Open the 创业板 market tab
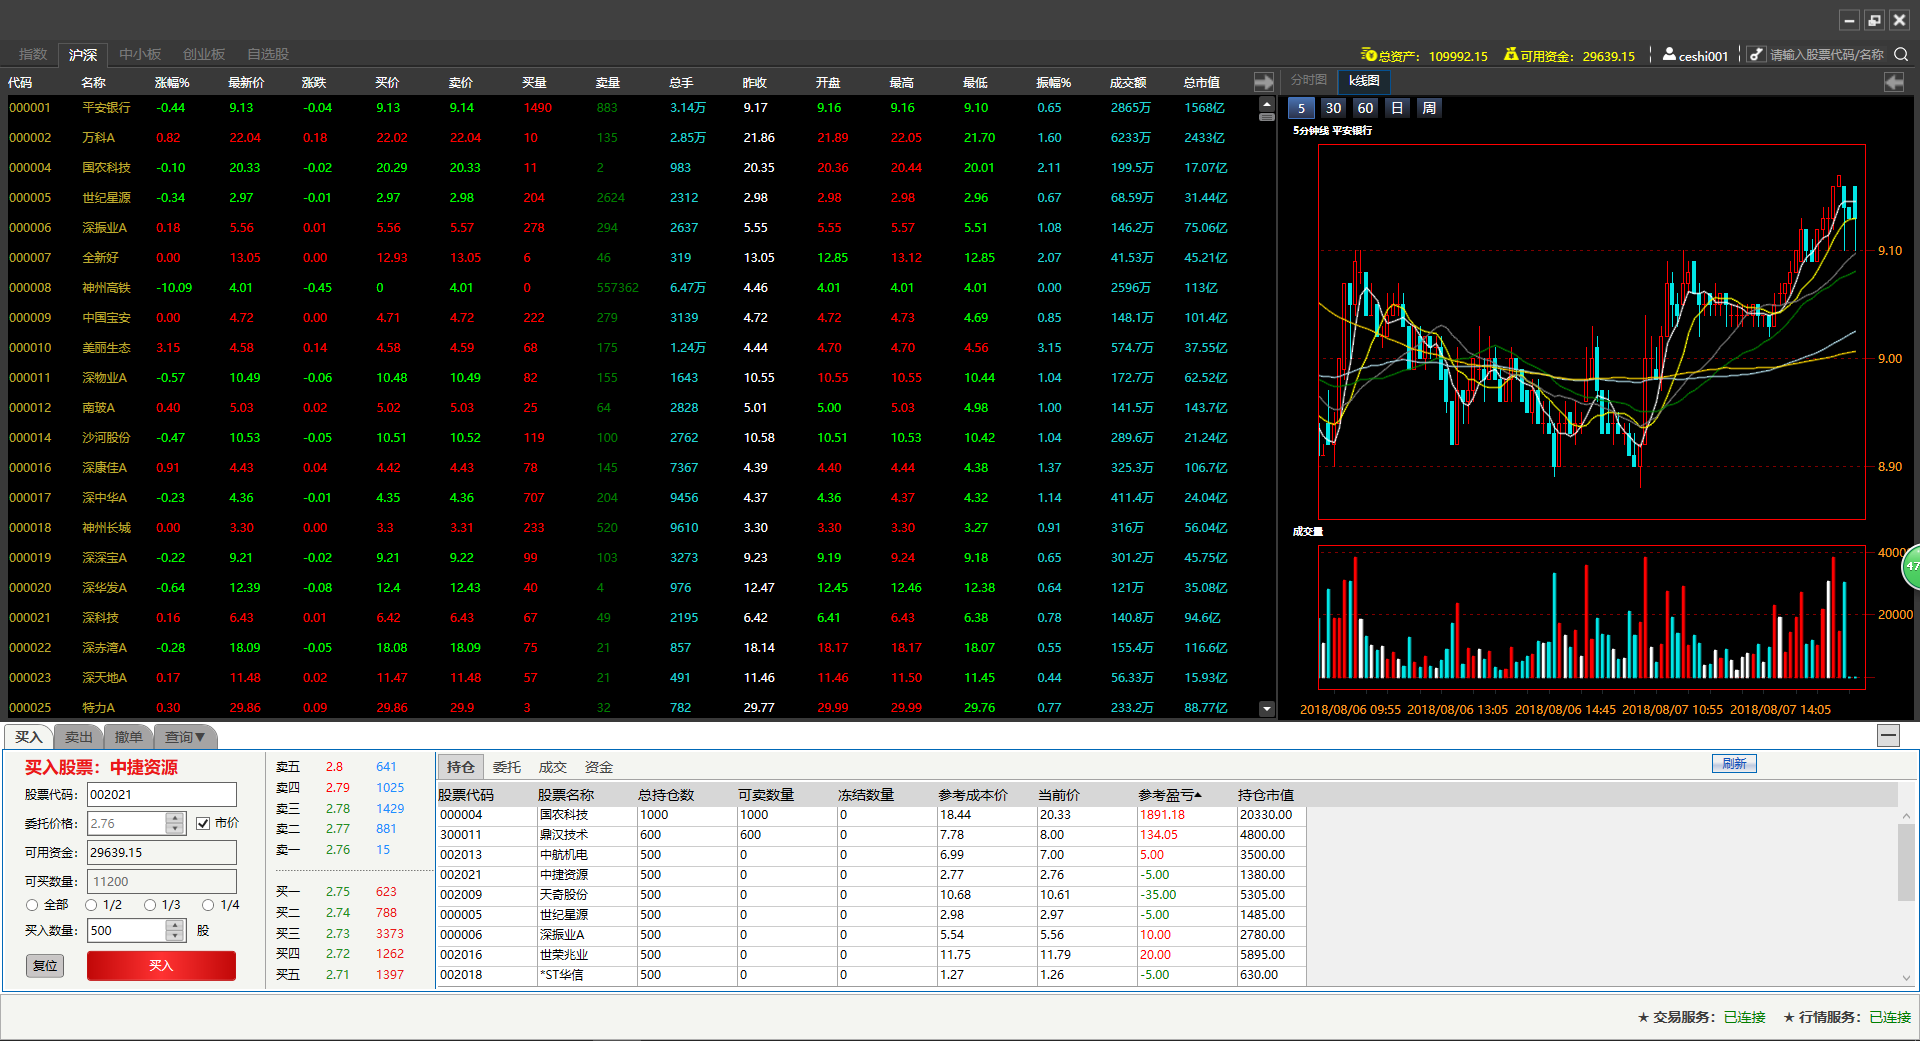 (204, 54)
